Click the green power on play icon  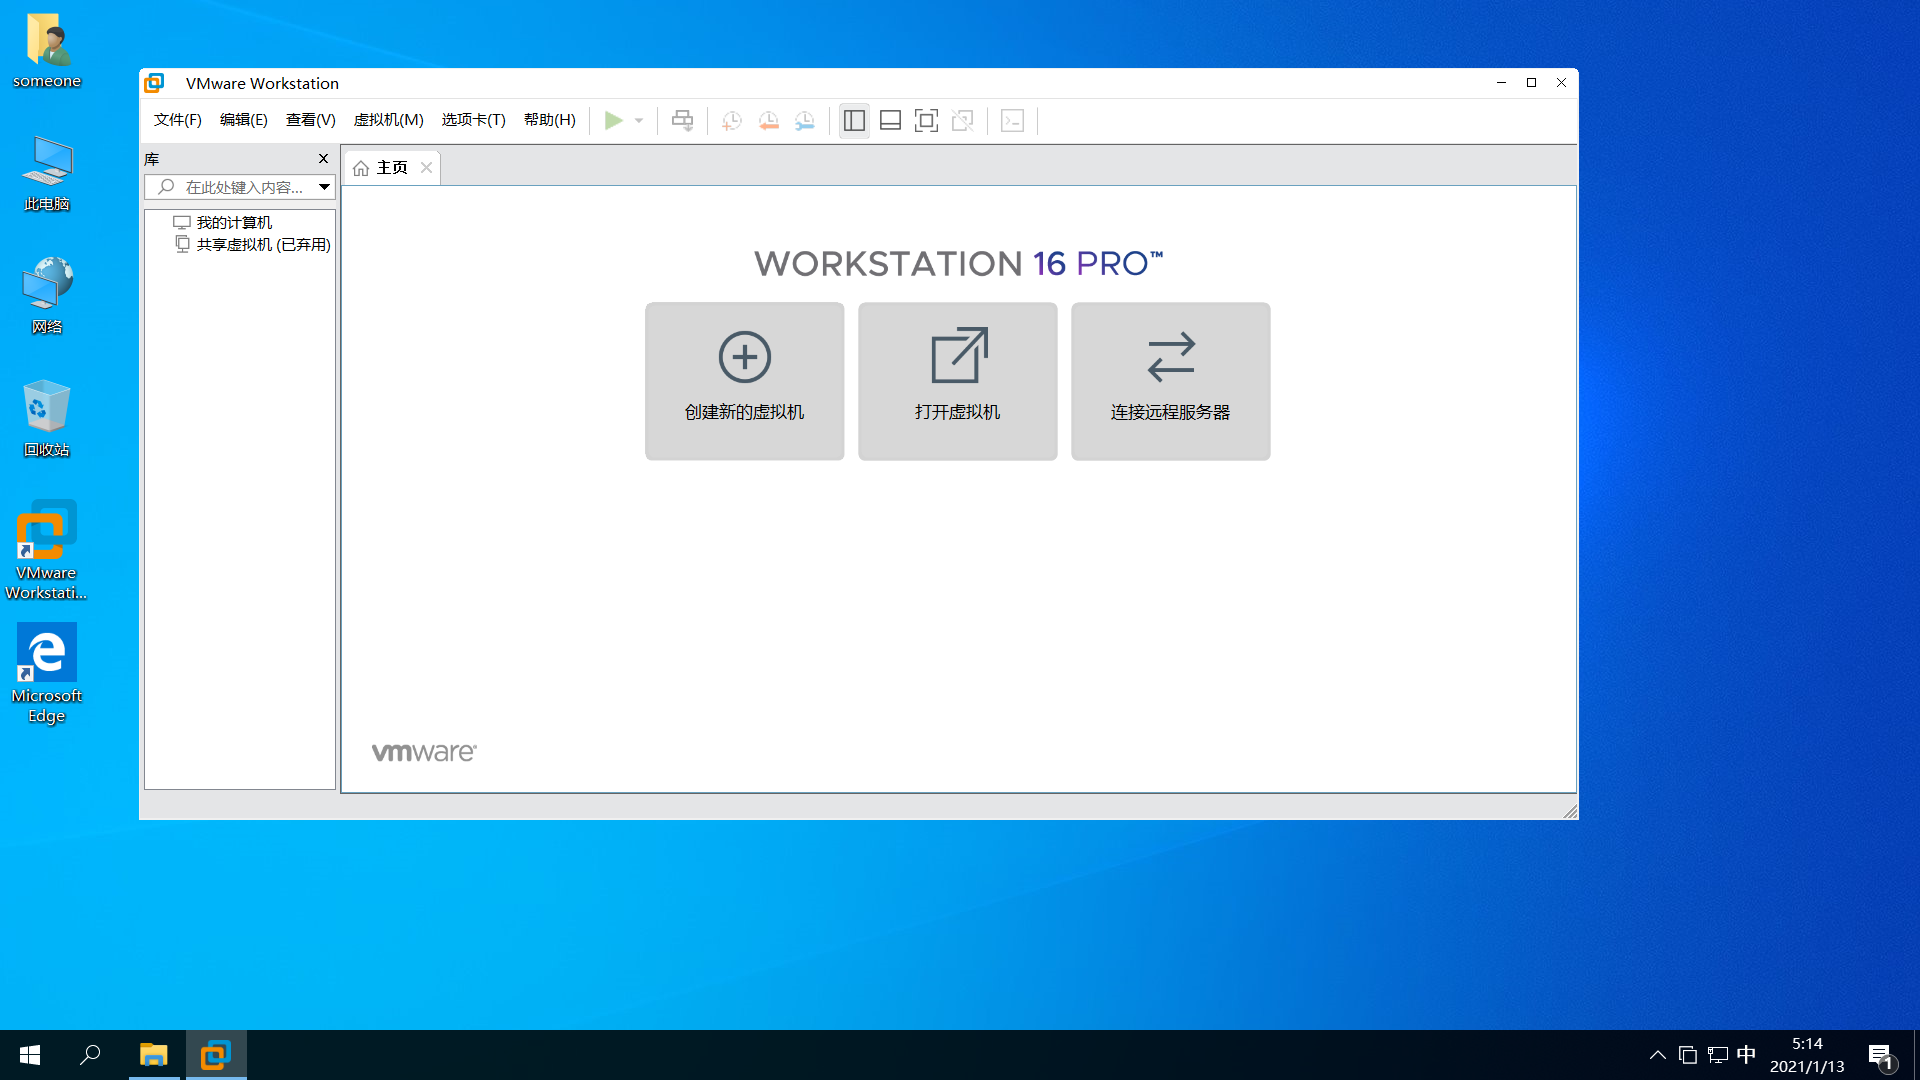click(x=613, y=121)
